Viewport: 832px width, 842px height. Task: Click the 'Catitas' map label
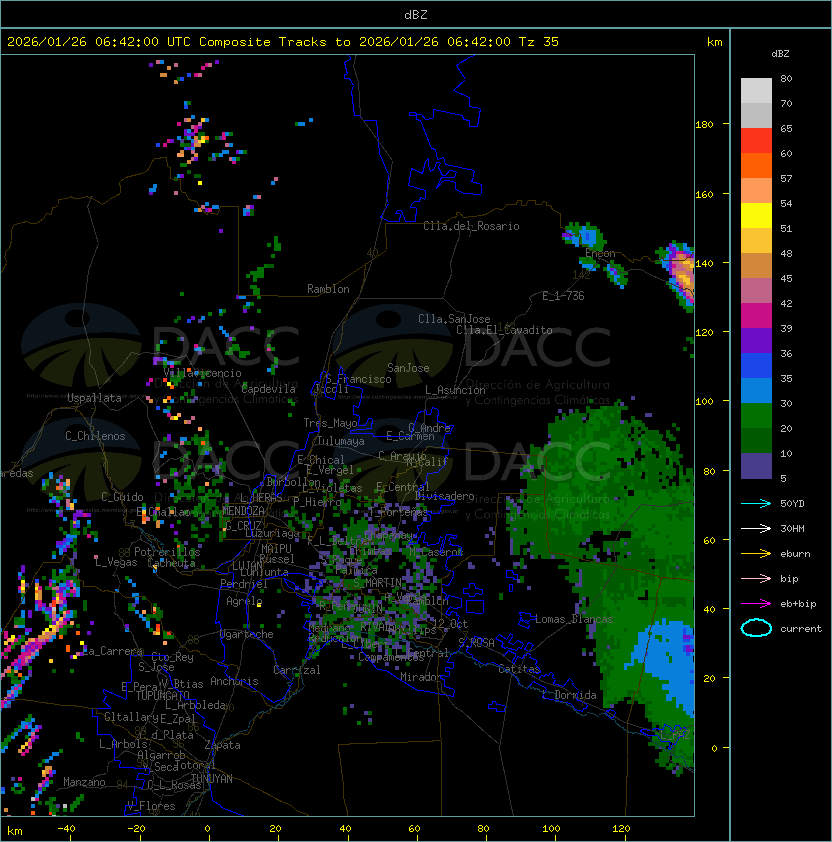(519, 669)
